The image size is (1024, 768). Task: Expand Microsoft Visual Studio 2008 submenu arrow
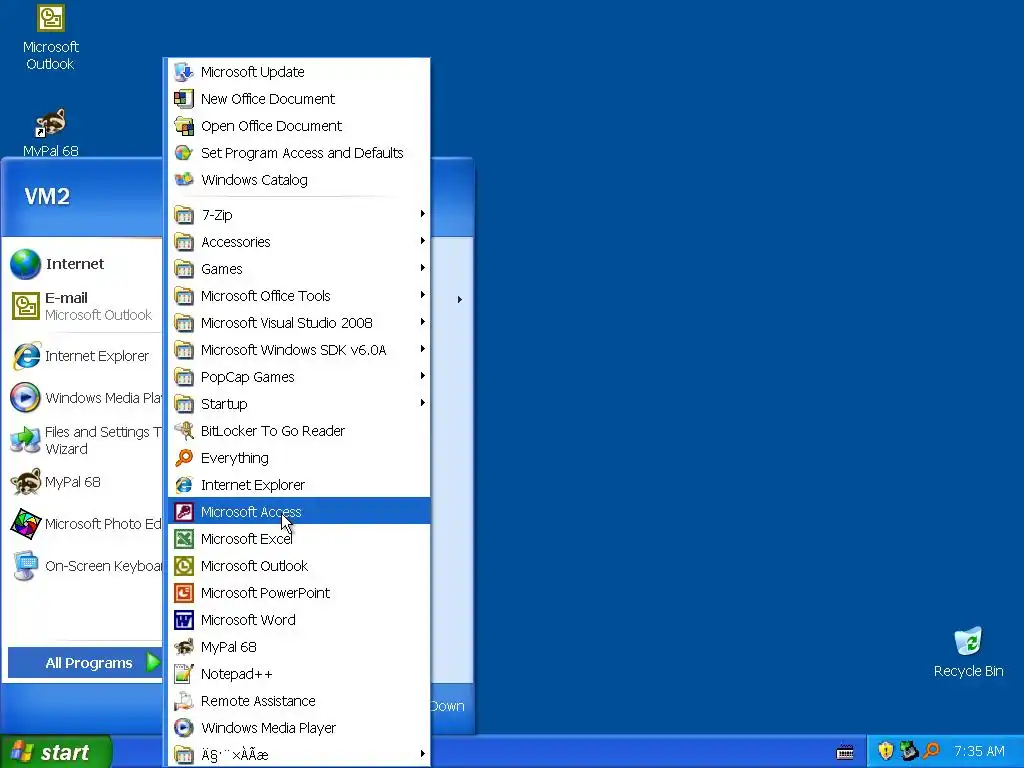click(423, 321)
